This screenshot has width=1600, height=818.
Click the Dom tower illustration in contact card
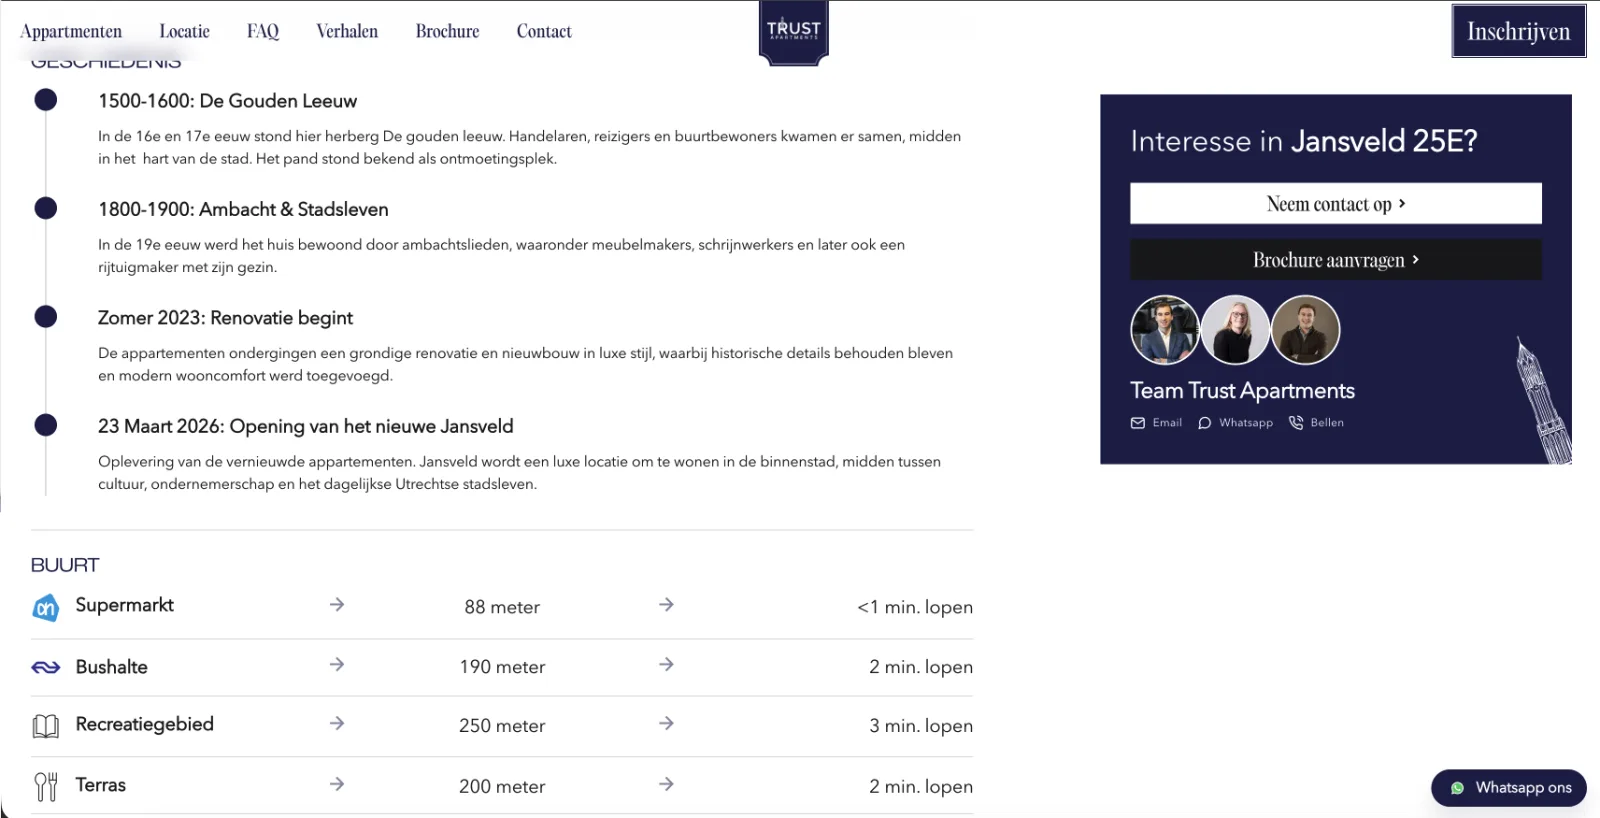1543,400
